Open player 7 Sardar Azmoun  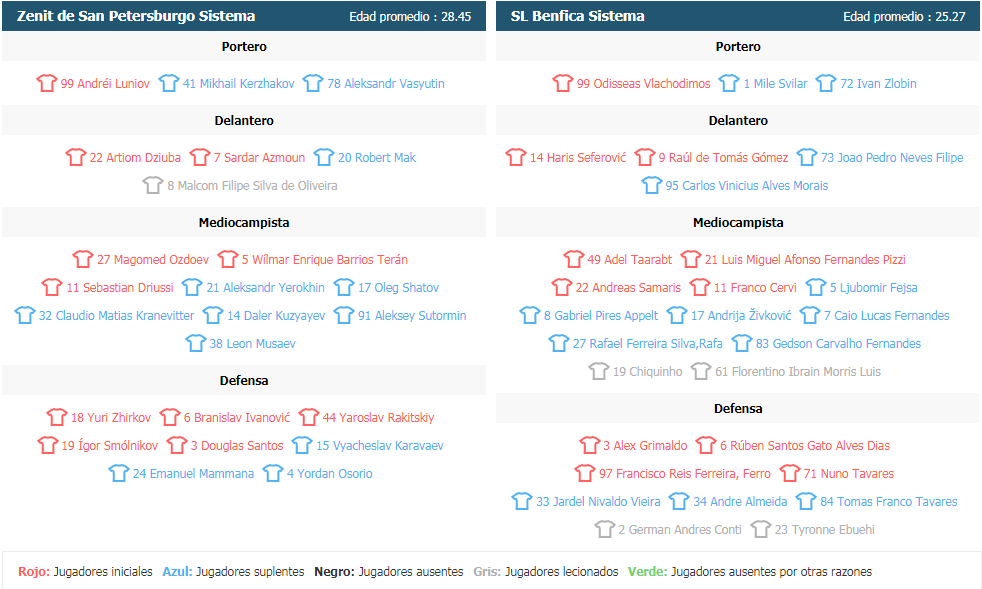259,157
